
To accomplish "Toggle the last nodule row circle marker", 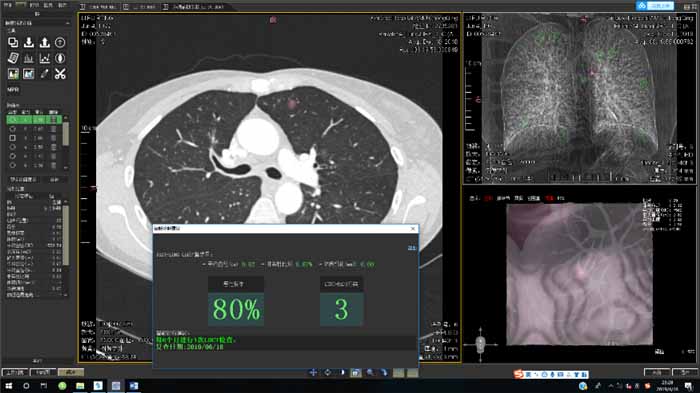I will 12,165.
